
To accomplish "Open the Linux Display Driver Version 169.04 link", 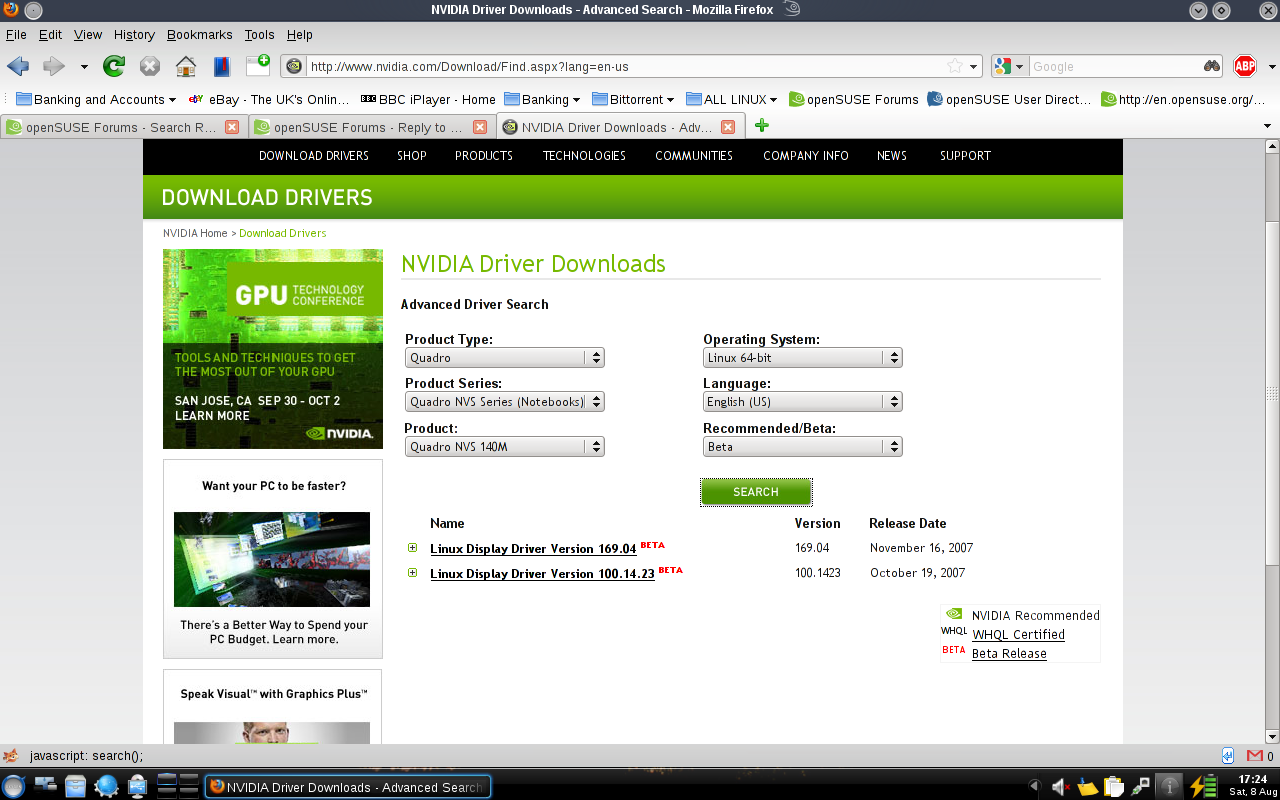I will (533, 549).
